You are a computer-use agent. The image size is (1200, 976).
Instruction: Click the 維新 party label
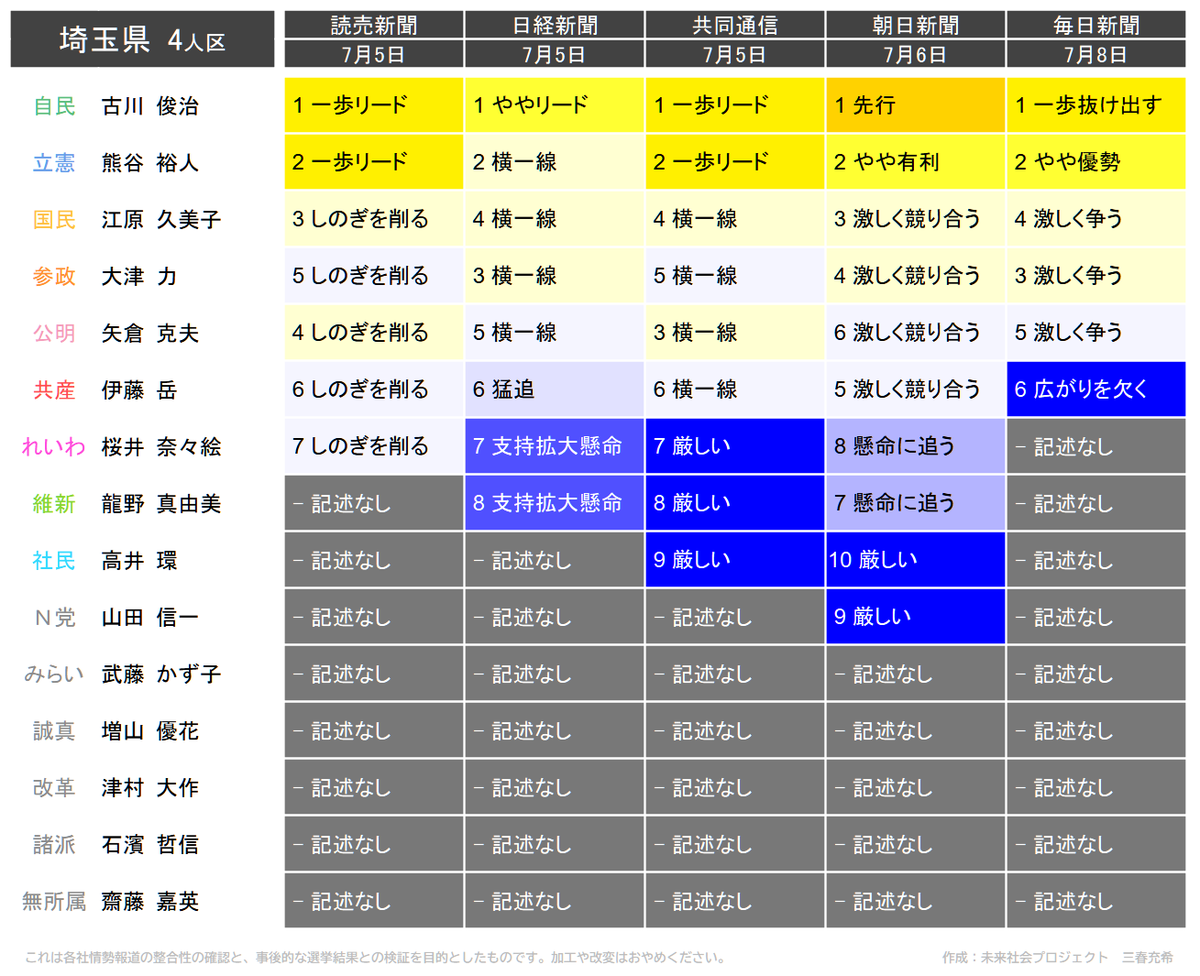pyautogui.click(x=54, y=504)
